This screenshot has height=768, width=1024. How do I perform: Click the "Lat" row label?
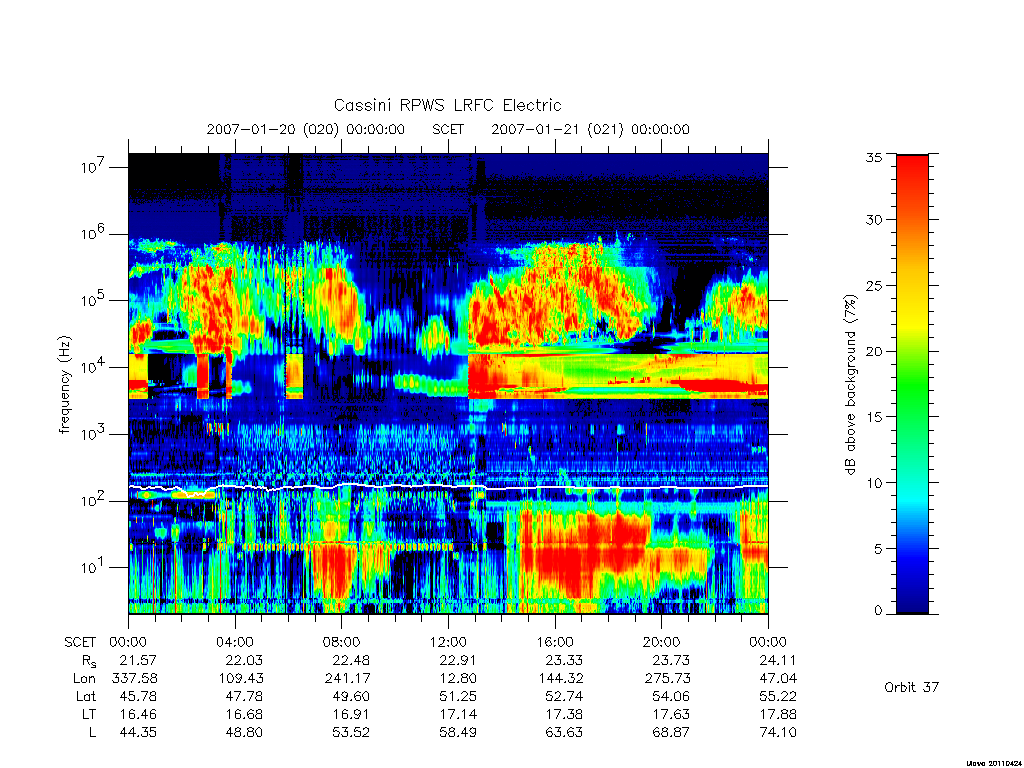pos(86,696)
